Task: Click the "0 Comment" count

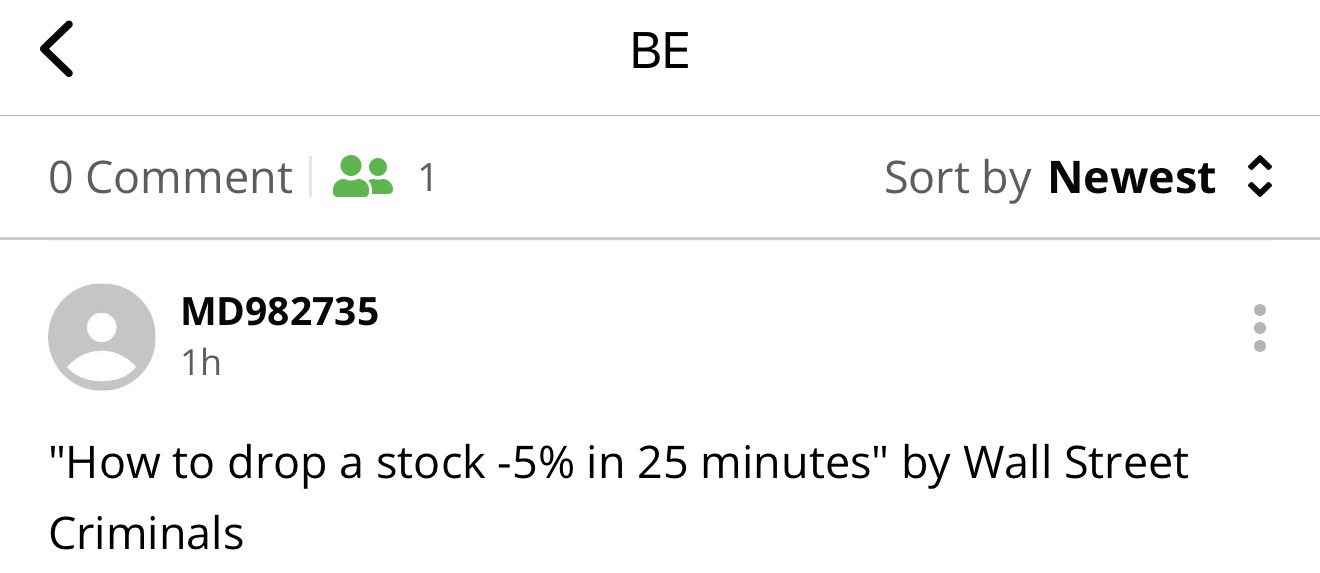Action: [170, 178]
